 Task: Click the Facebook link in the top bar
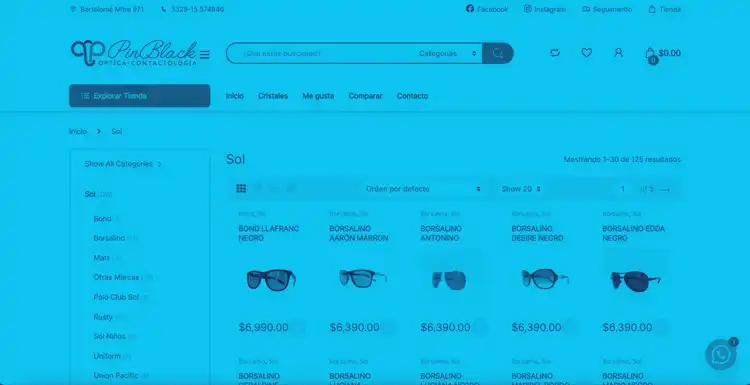(487, 9)
